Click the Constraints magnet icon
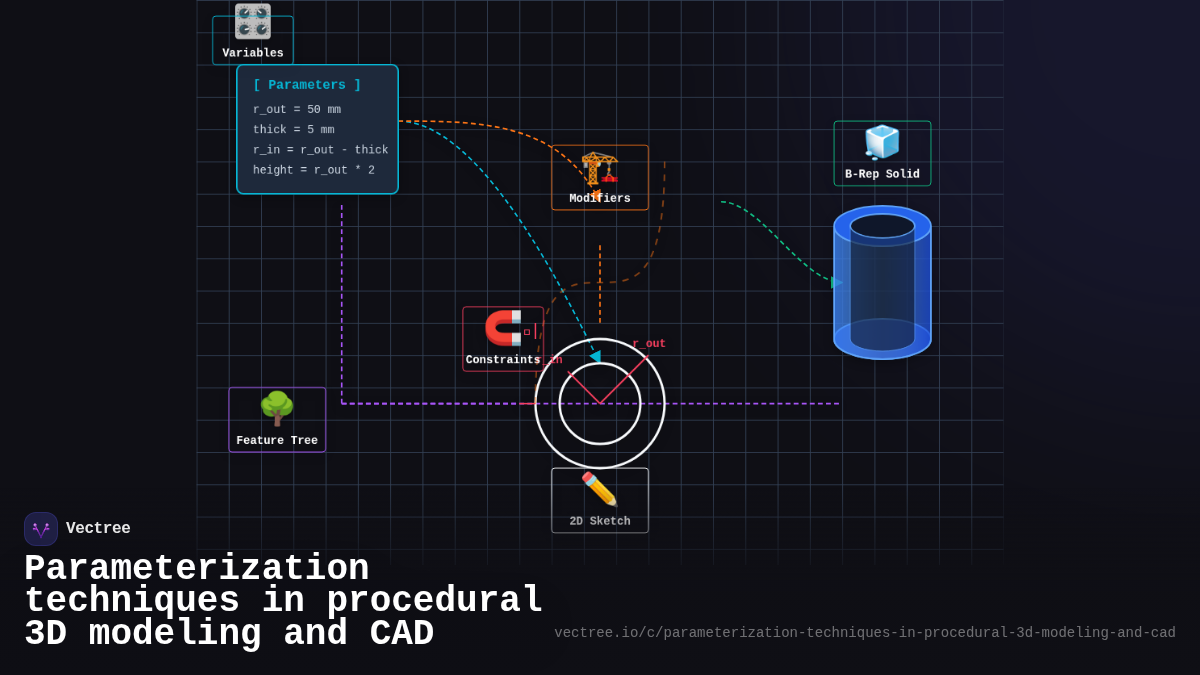Screen dimensions: 1200x675 tap(505, 327)
